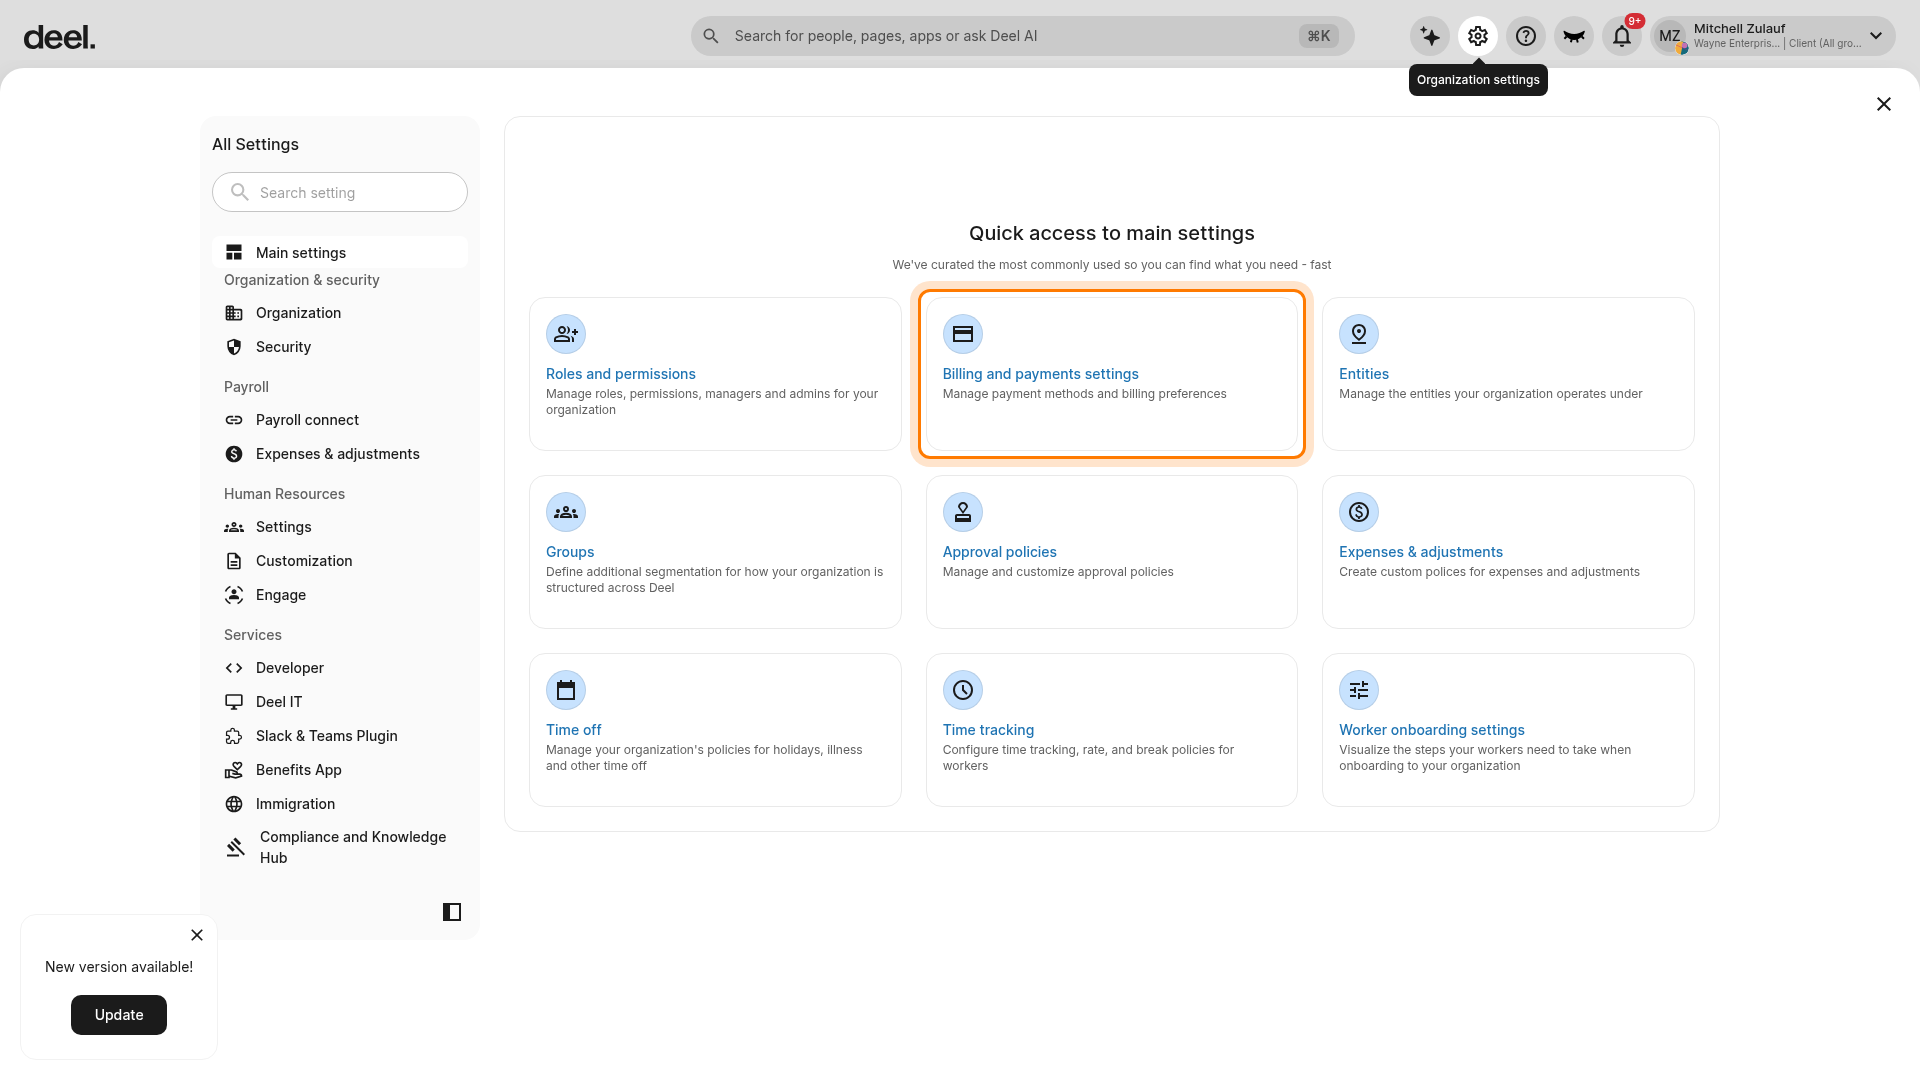Viewport: 1920px width, 1080px height.
Task: Open Deel AI sparkle icon
Action: [1430, 37]
